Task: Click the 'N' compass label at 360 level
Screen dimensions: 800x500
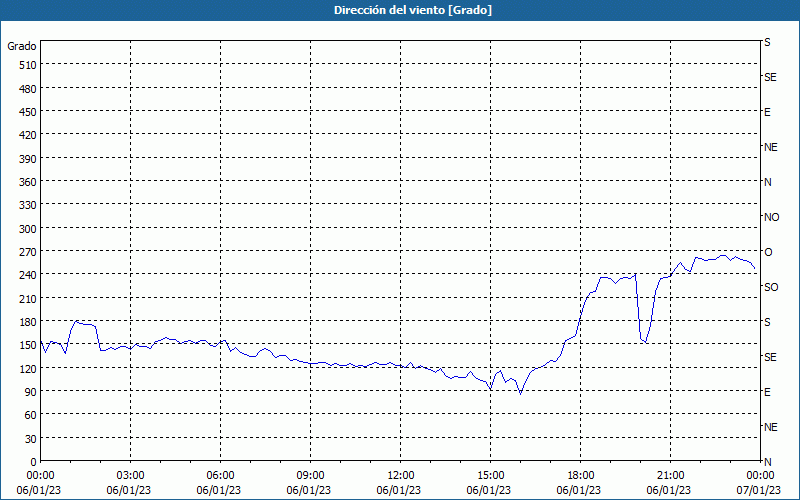Action: pyautogui.click(x=768, y=182)
